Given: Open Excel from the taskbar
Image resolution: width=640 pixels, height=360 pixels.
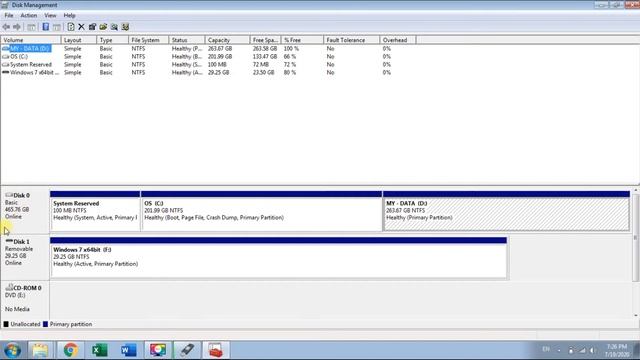Looking at the screenshot, I should point(99,350).
